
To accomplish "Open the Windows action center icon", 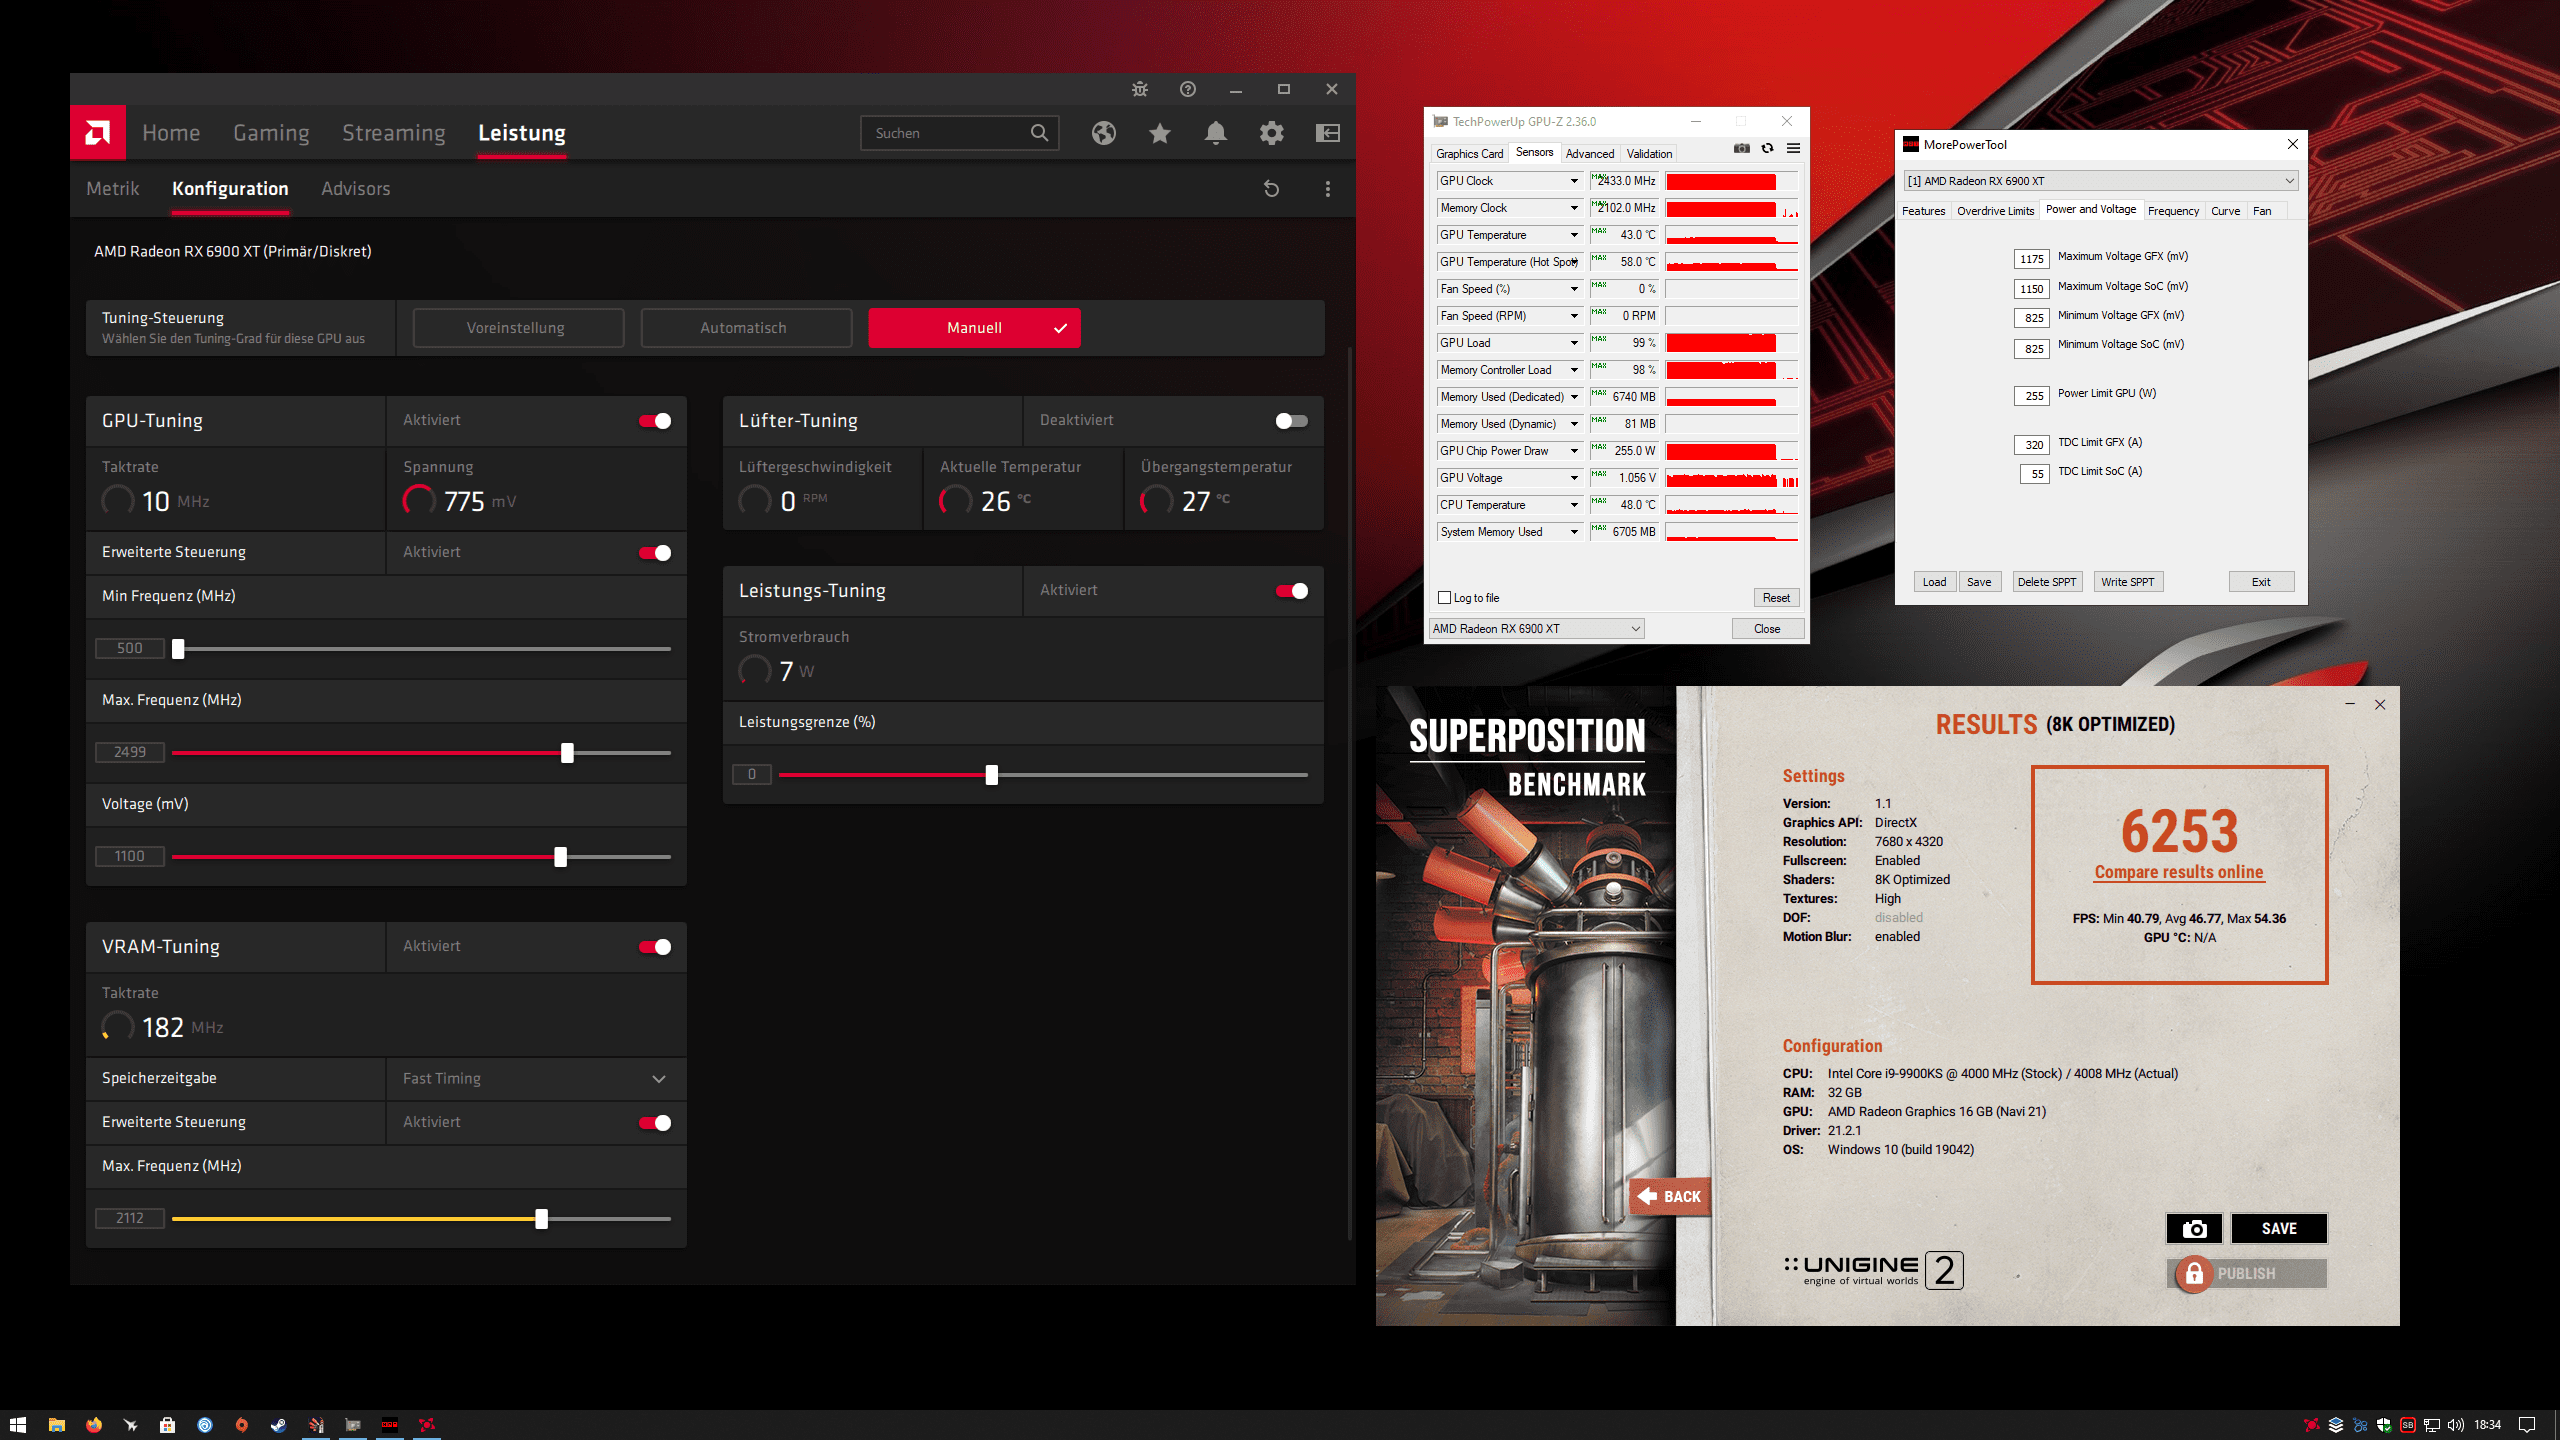I will [x=2526, y=1424].
